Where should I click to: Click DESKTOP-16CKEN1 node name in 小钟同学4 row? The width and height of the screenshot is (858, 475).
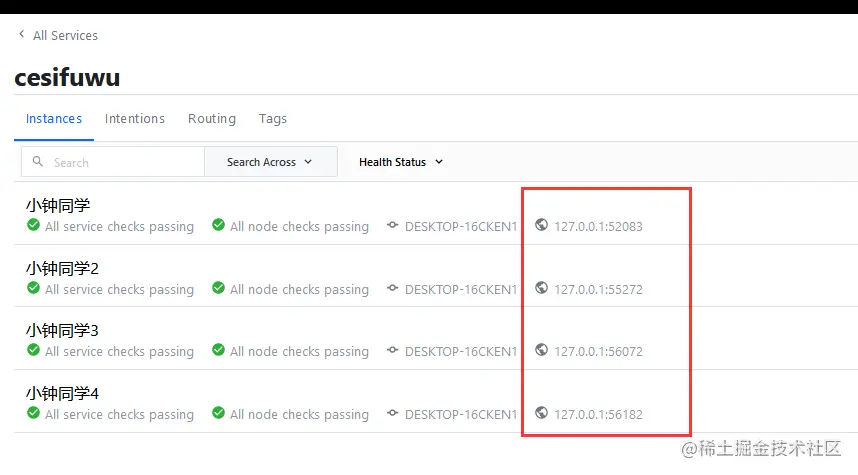(461, 414)
